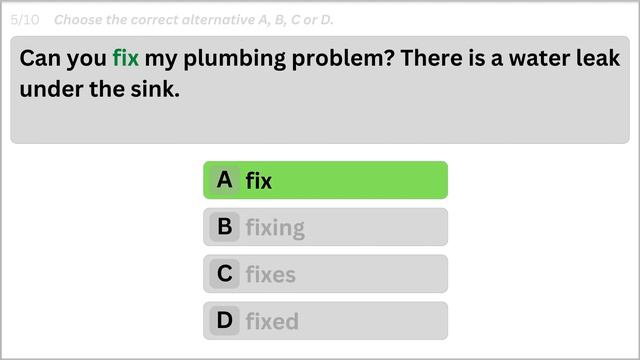The width and height of the screenshot is (640, 360).
Task: Click the green 'fix' word in sentence
Action: 126,58
